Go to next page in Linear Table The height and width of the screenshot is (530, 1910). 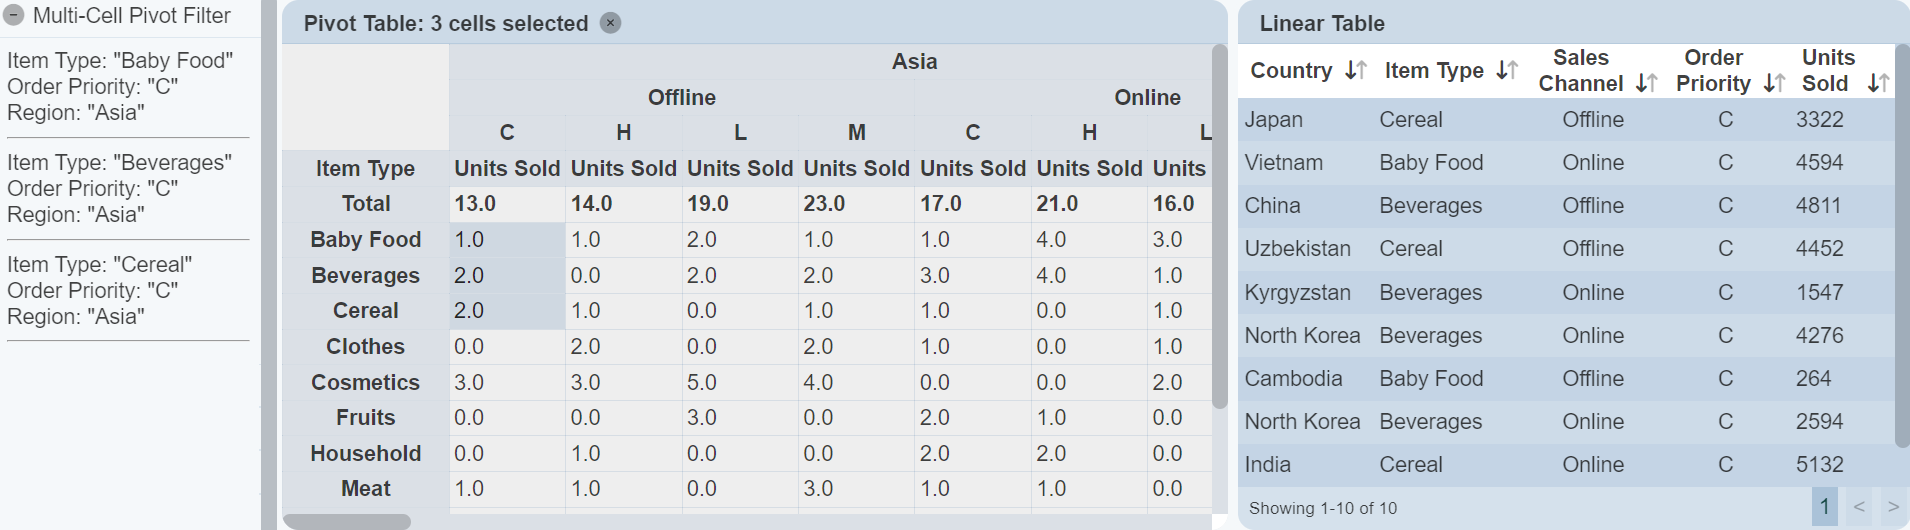tap(1892, 507)
